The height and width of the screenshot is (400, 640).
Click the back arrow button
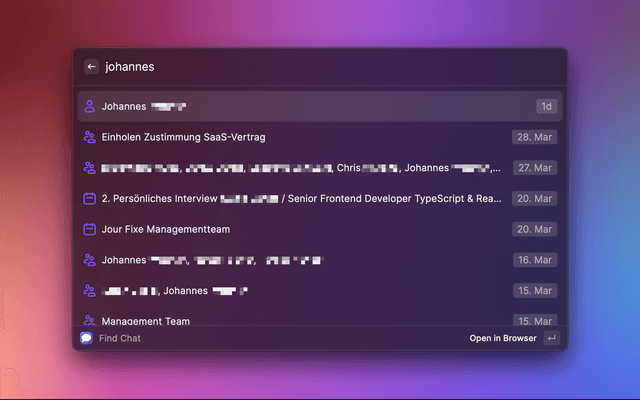point(91,67)
